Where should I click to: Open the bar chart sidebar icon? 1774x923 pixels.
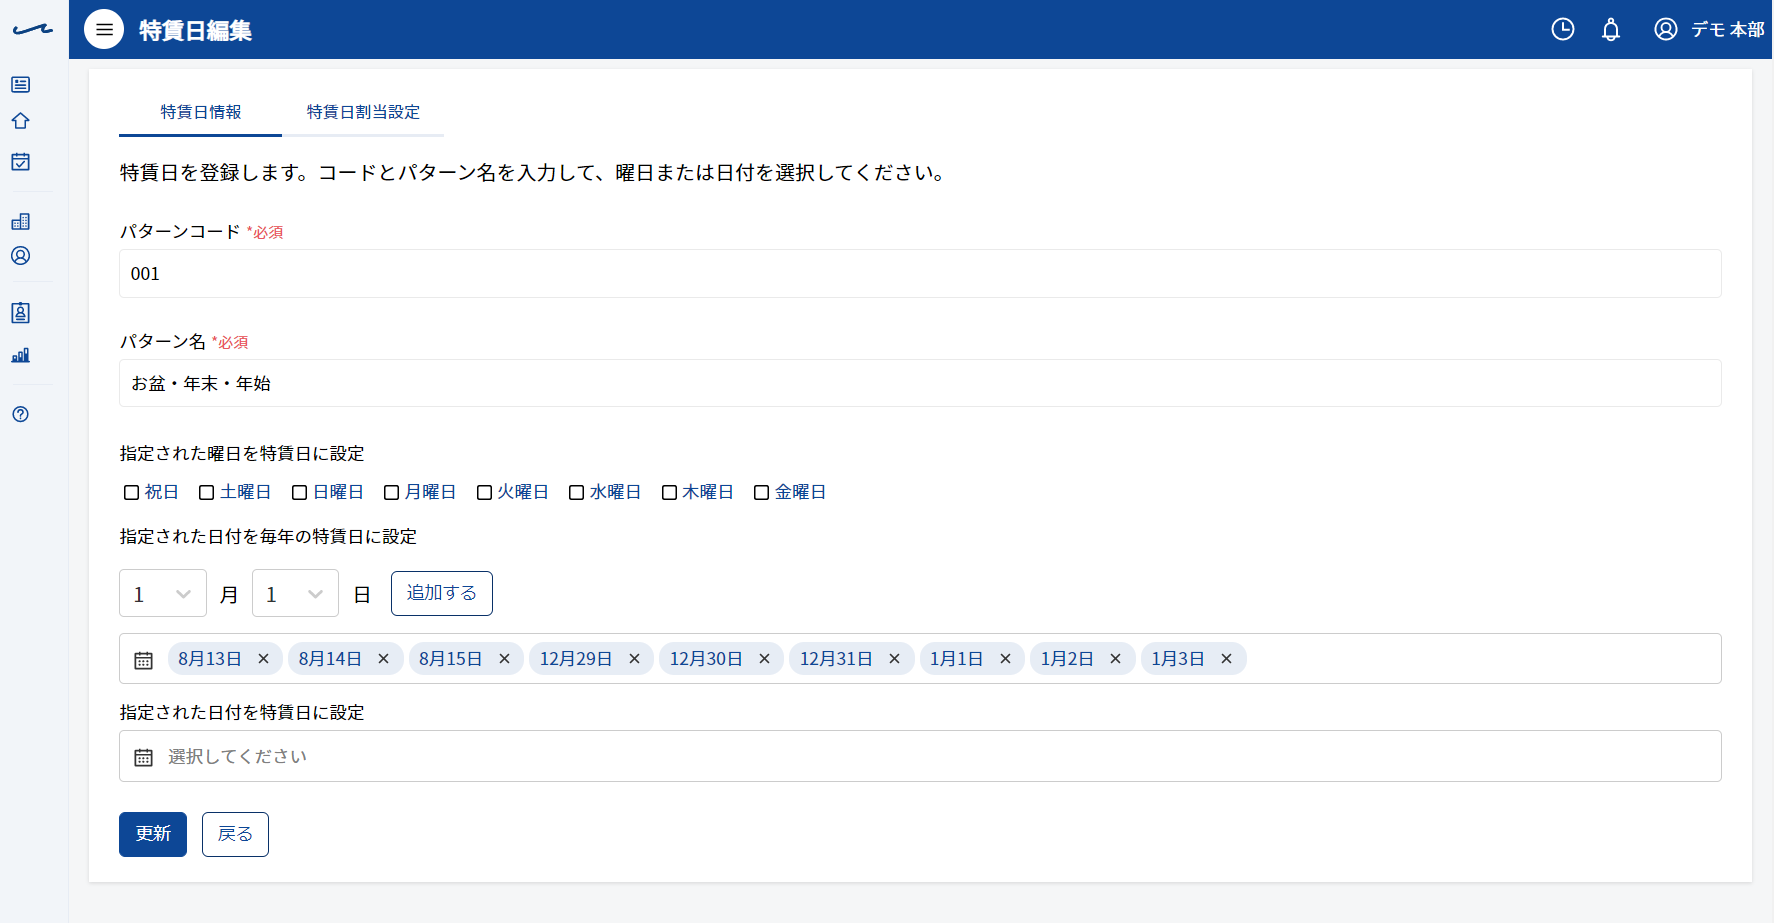click(x=20, y=355)
